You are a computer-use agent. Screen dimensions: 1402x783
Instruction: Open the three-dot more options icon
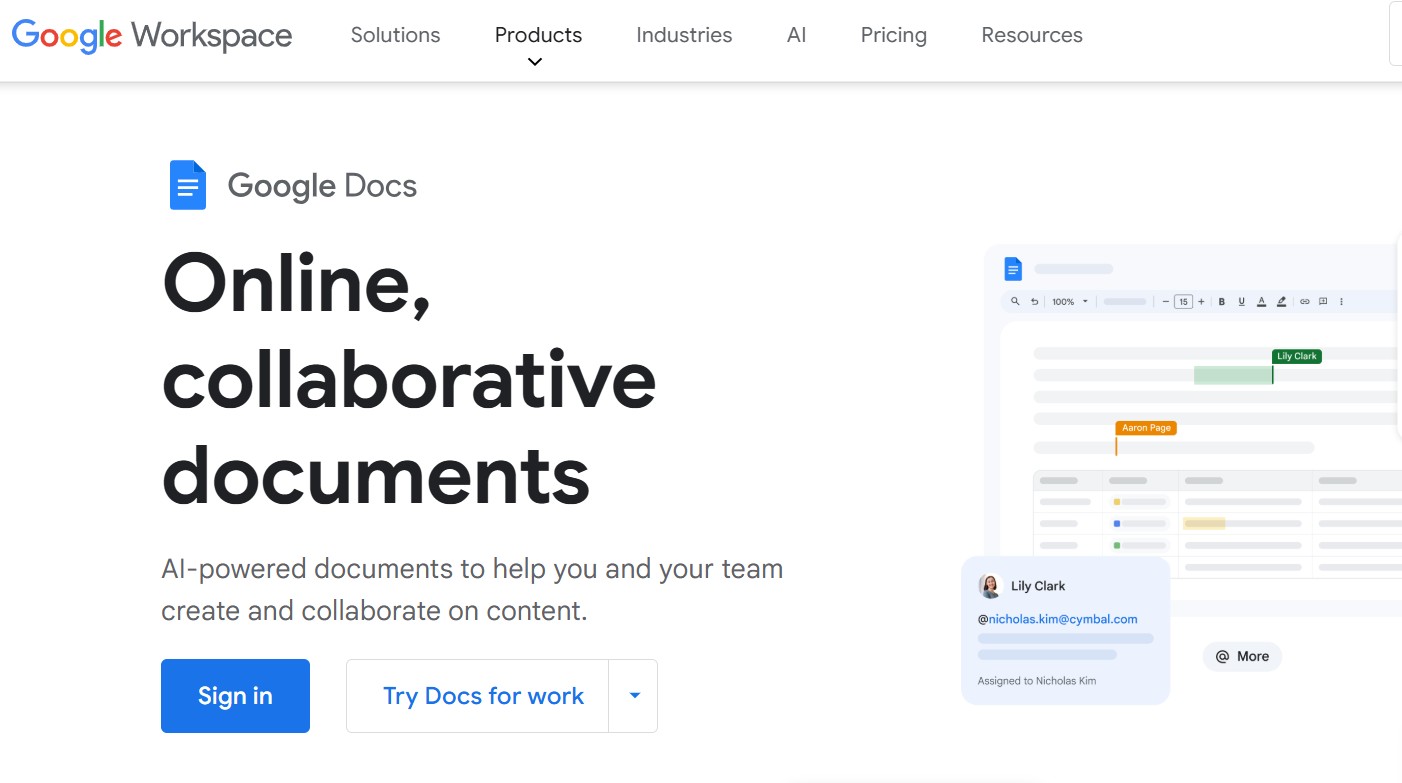click(x=1341, y=301)
